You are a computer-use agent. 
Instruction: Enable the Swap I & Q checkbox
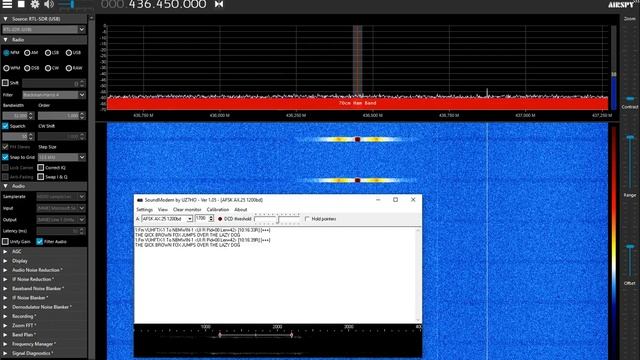tap(40, 177)
